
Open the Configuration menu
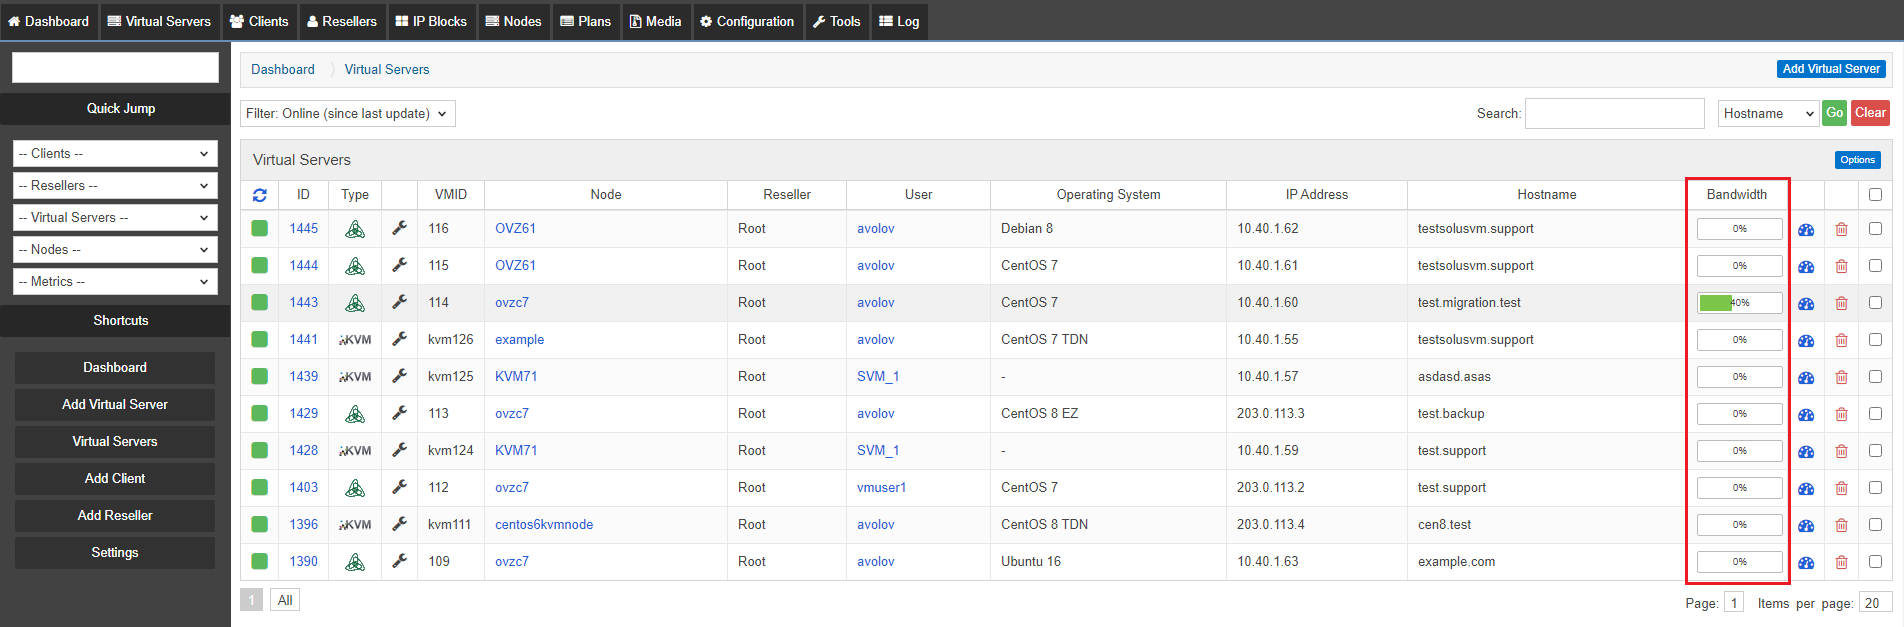tap(747, 21)
